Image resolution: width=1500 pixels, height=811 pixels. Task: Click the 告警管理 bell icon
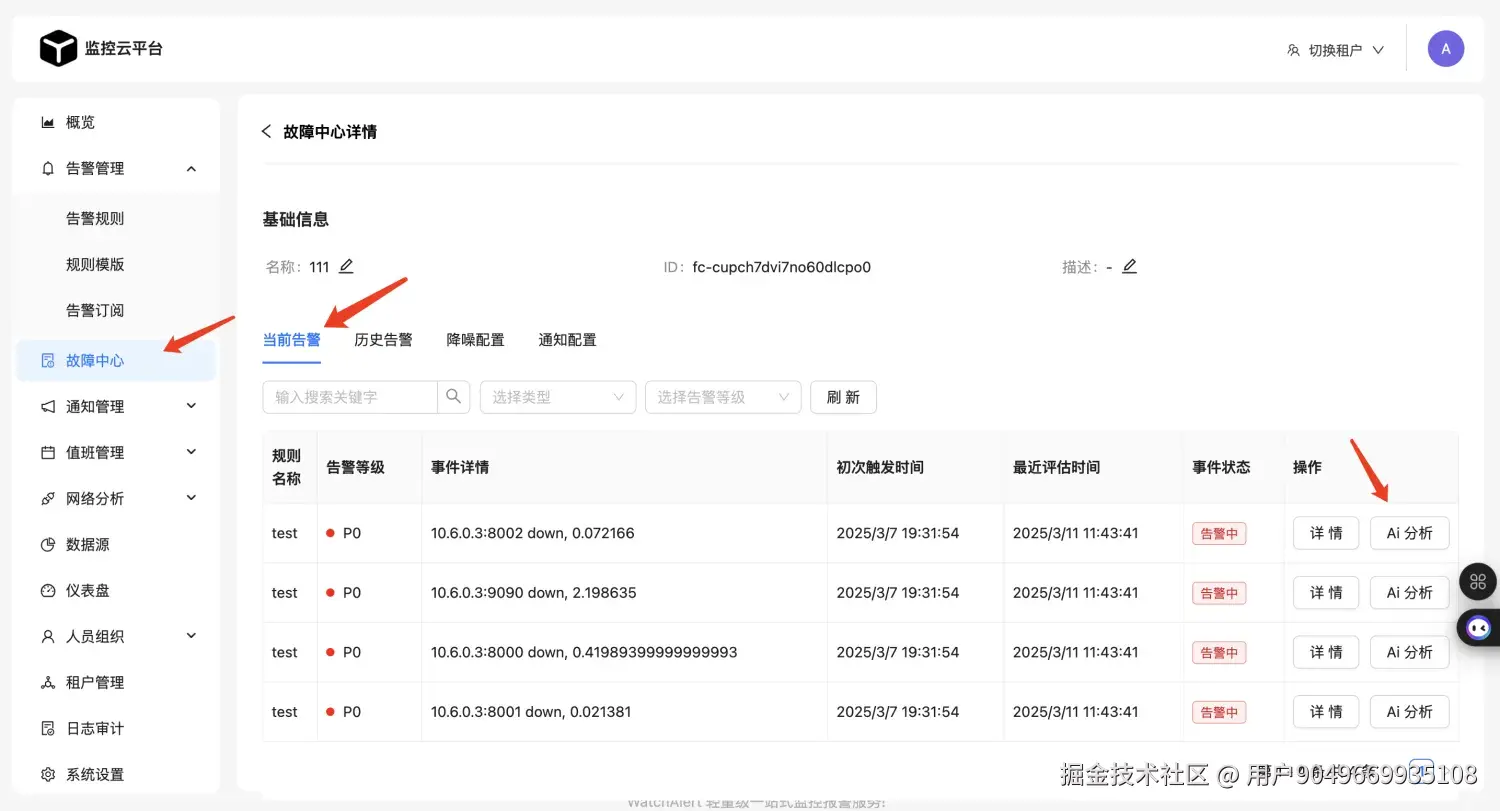48,168
